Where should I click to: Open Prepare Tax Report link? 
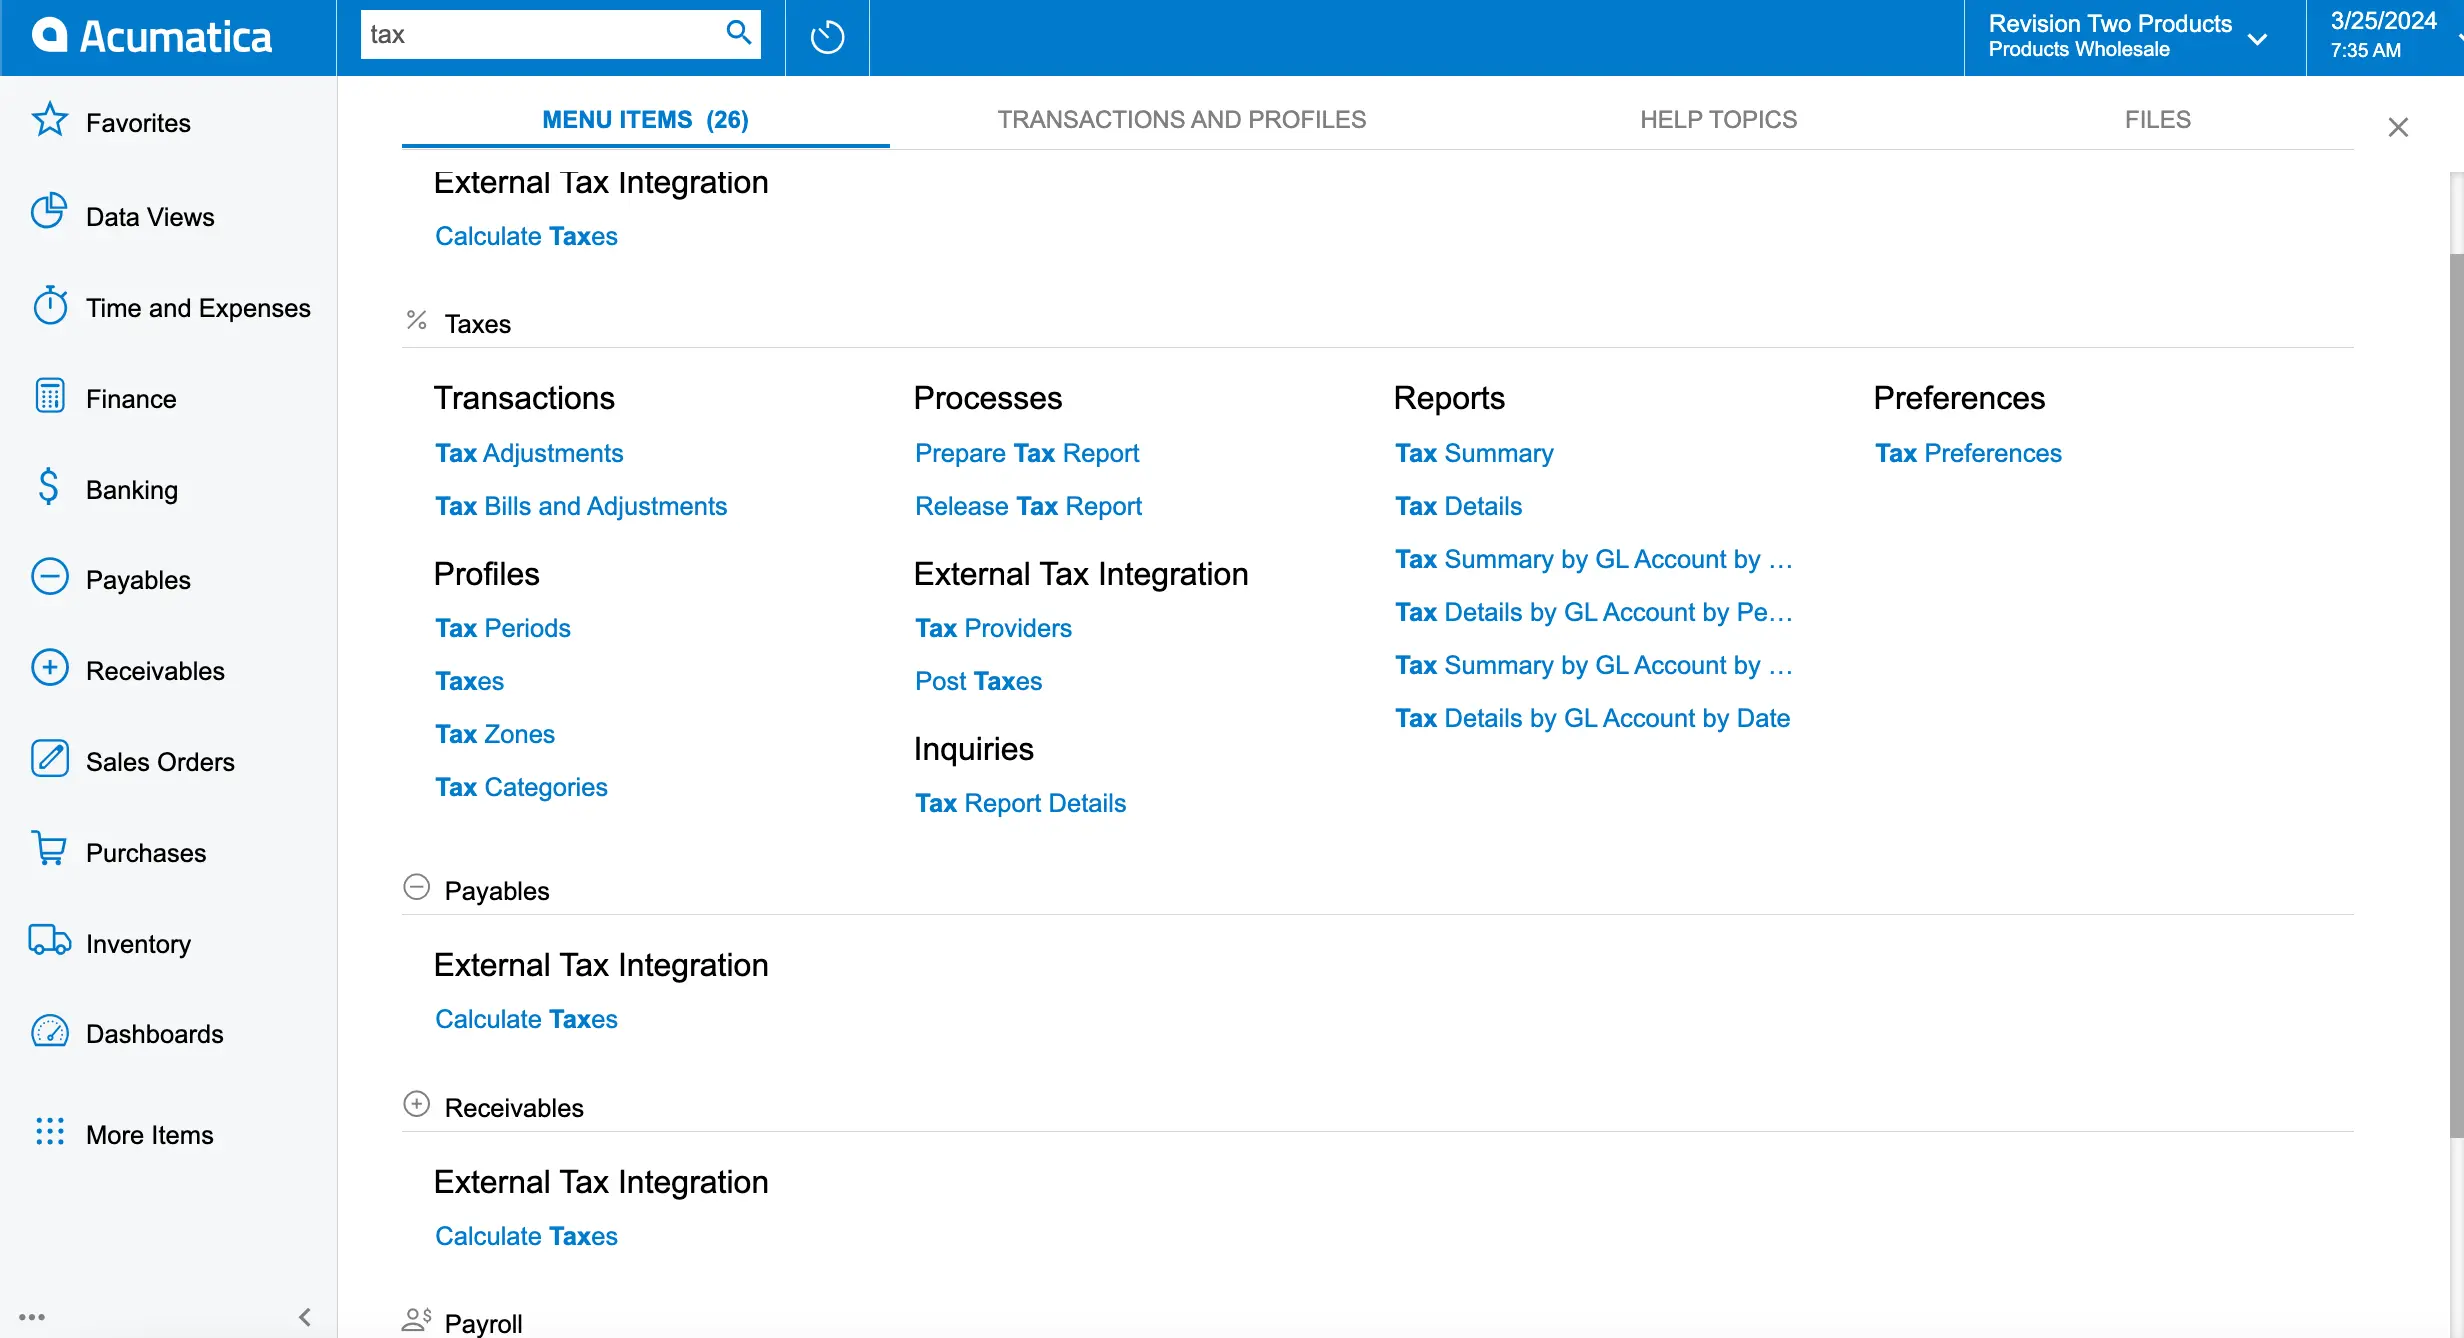click(x=1028, y=453)
